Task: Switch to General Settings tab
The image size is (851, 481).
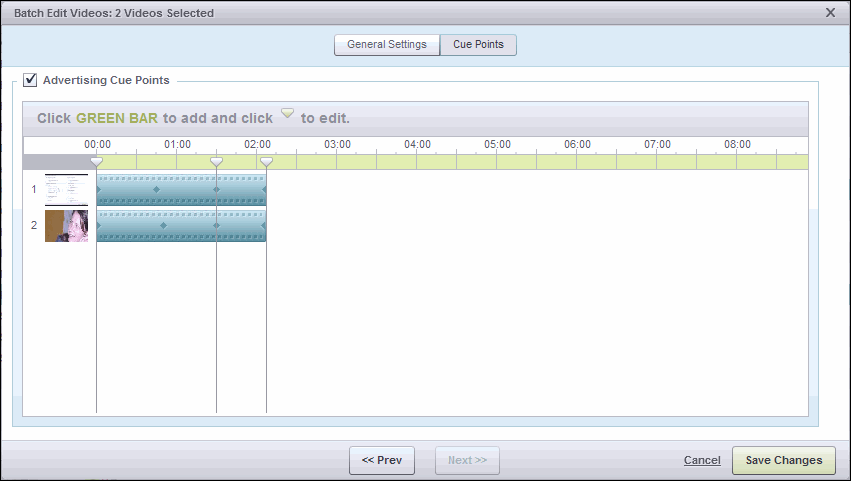Action: 386,45
